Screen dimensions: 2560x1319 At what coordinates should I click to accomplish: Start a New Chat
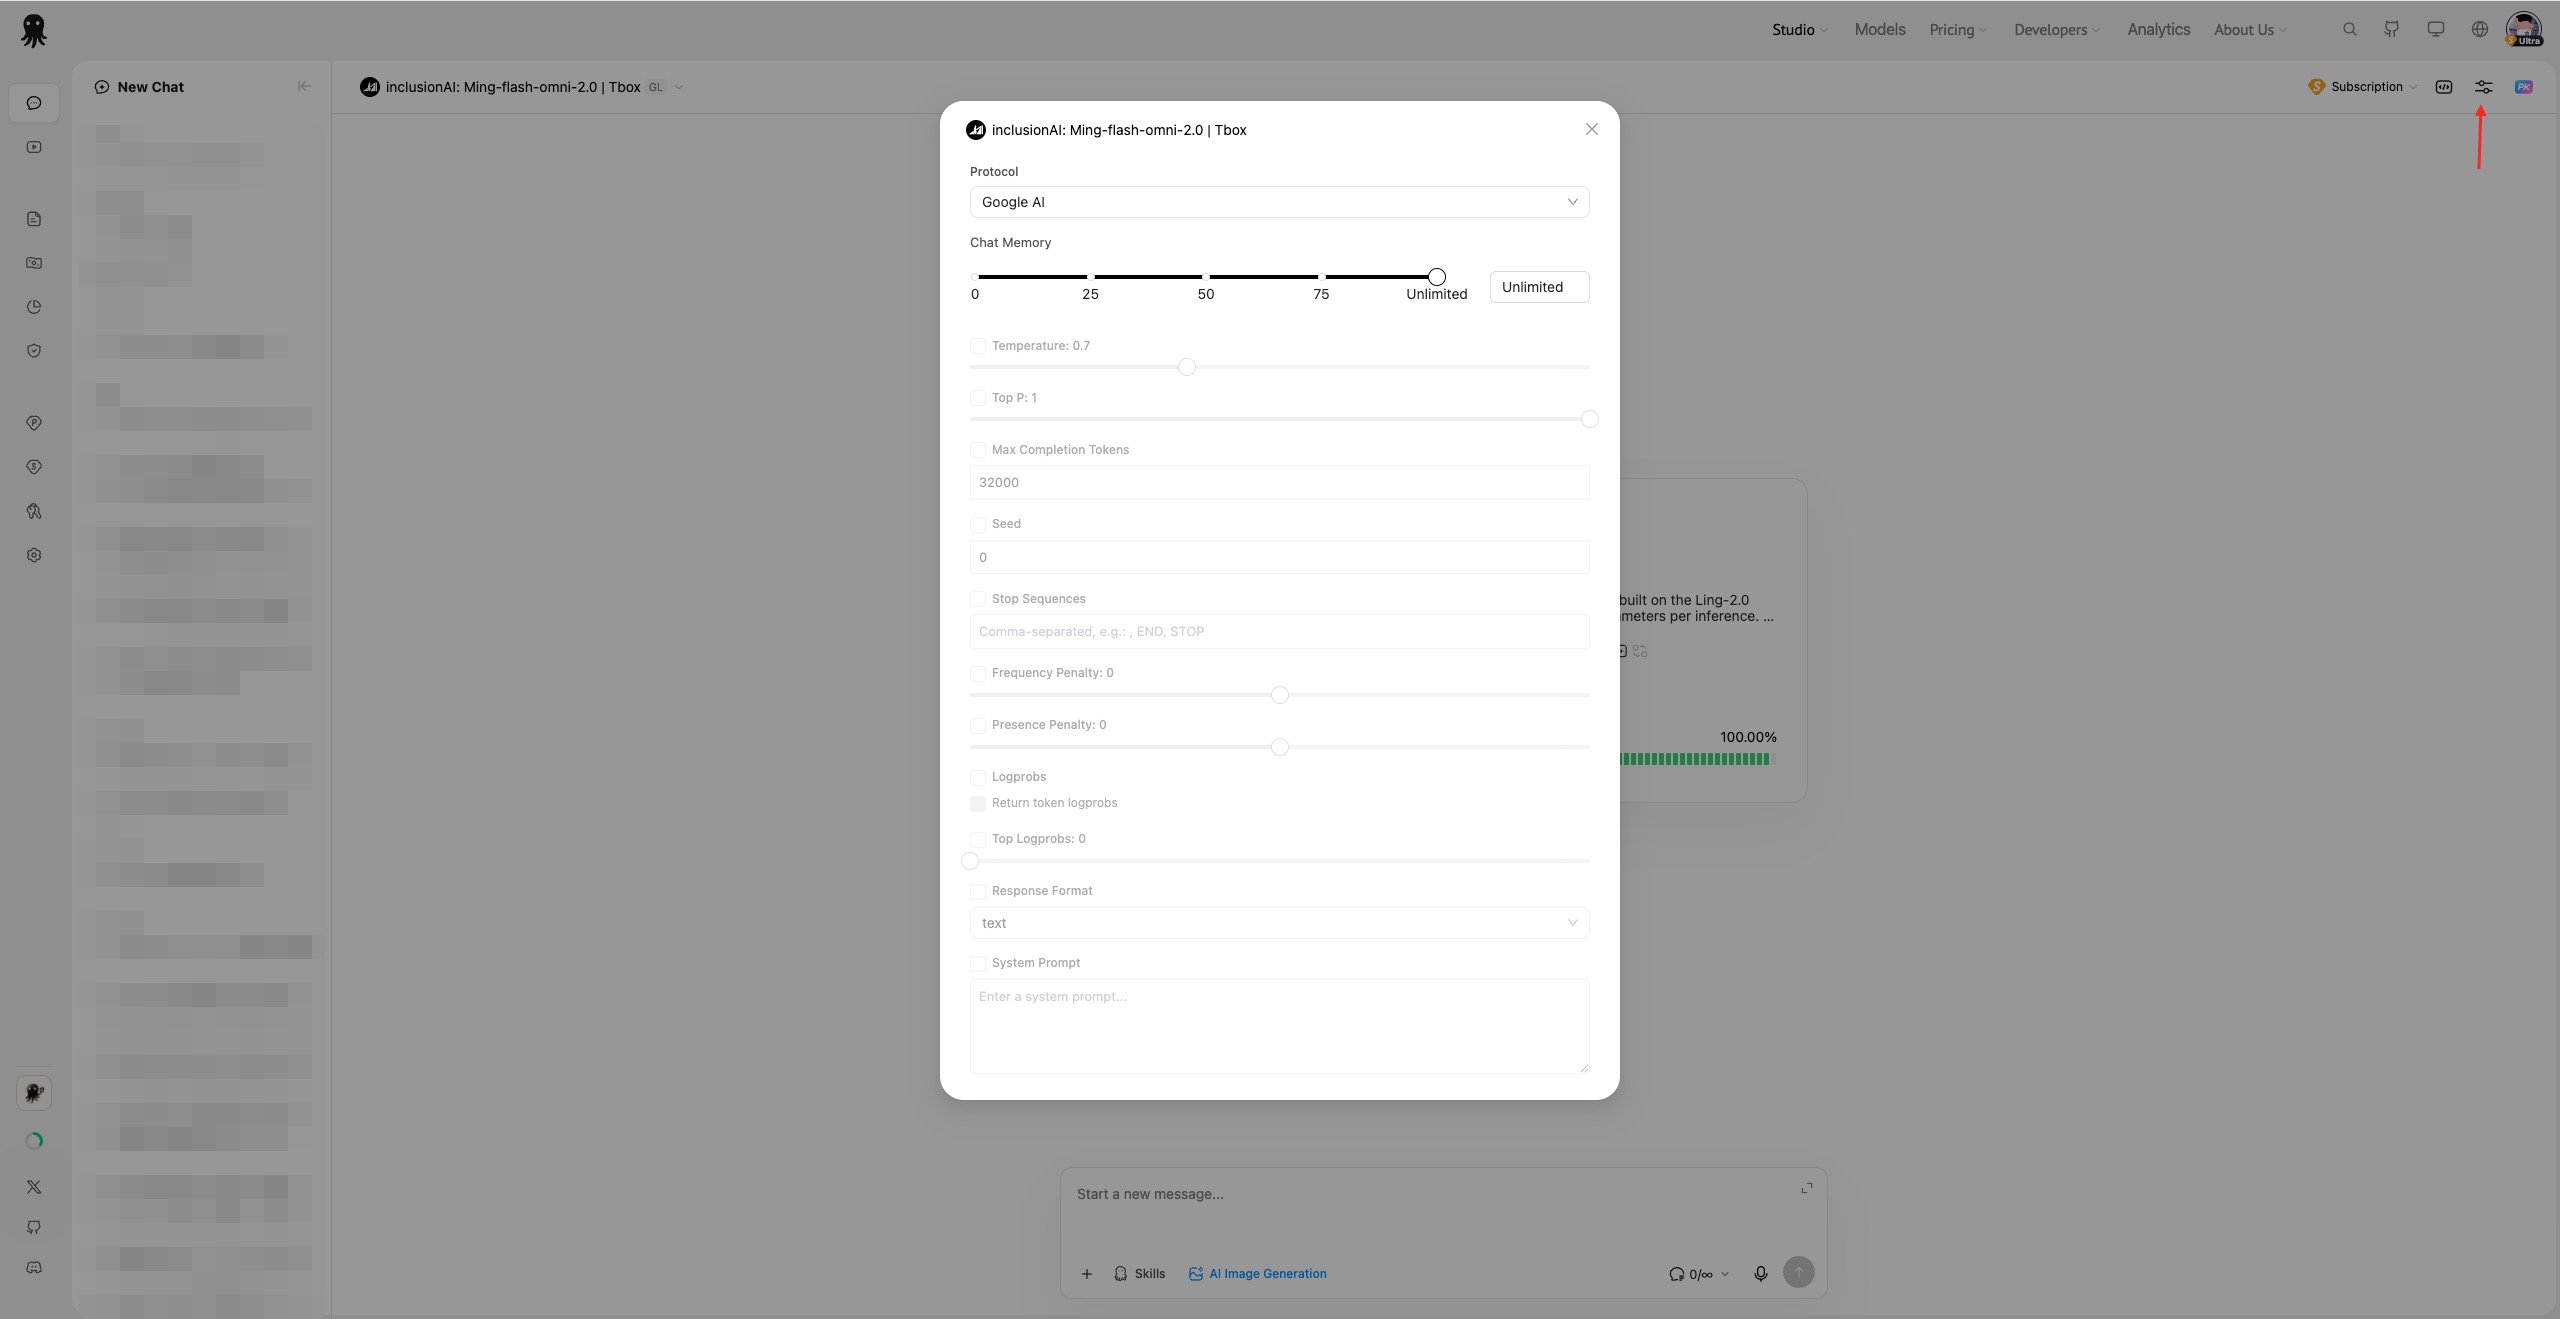coord(139,87)
